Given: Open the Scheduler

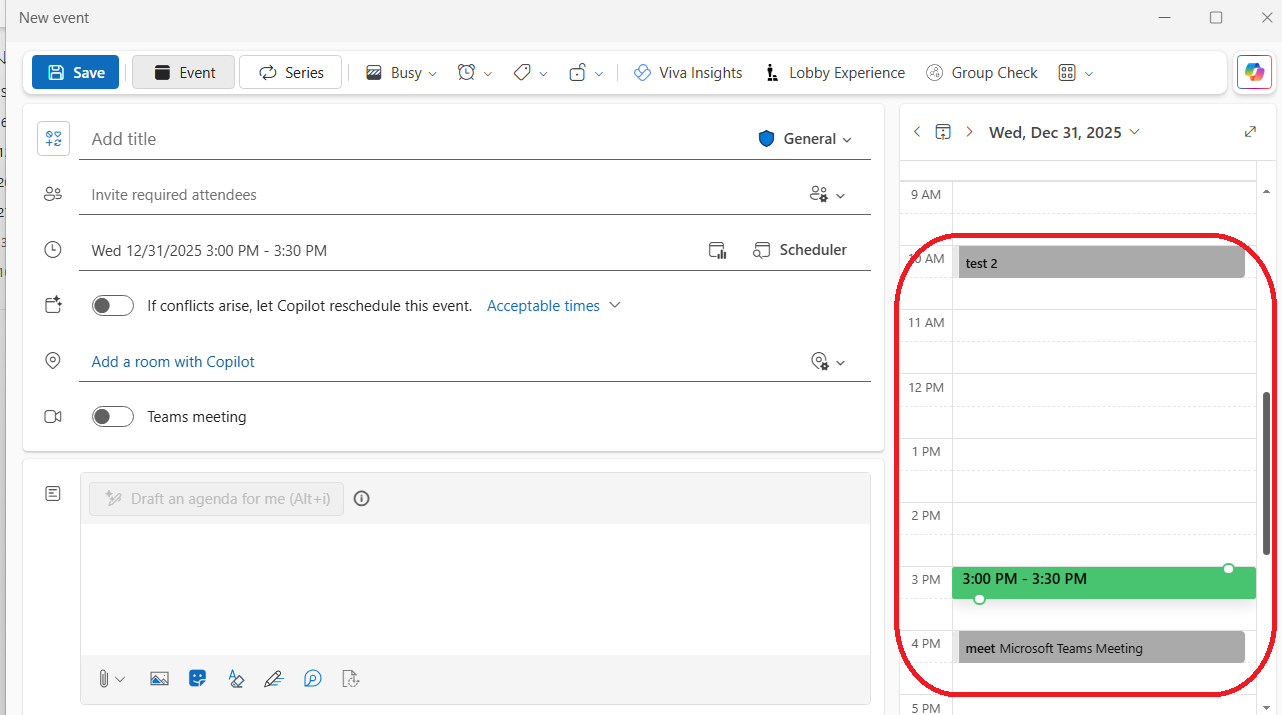Looking at the screenshot, I should [x=800, y=250].
